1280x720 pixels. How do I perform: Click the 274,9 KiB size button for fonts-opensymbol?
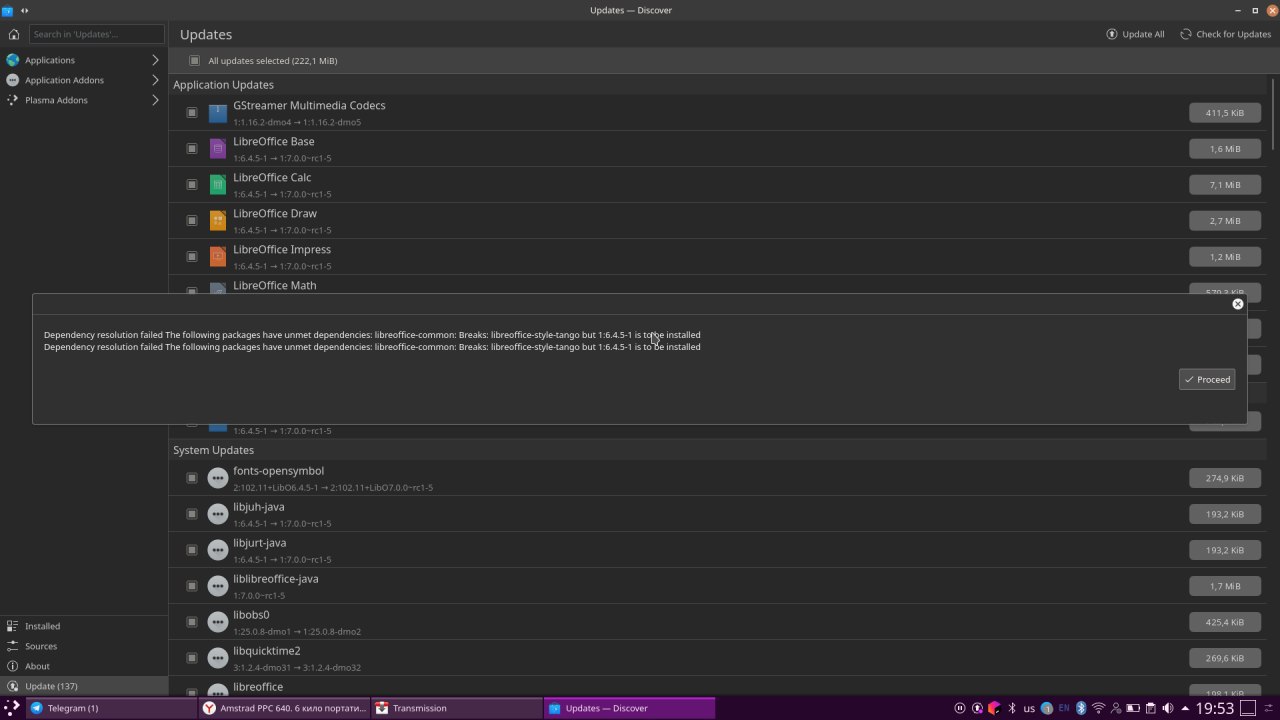(1225, 478)
